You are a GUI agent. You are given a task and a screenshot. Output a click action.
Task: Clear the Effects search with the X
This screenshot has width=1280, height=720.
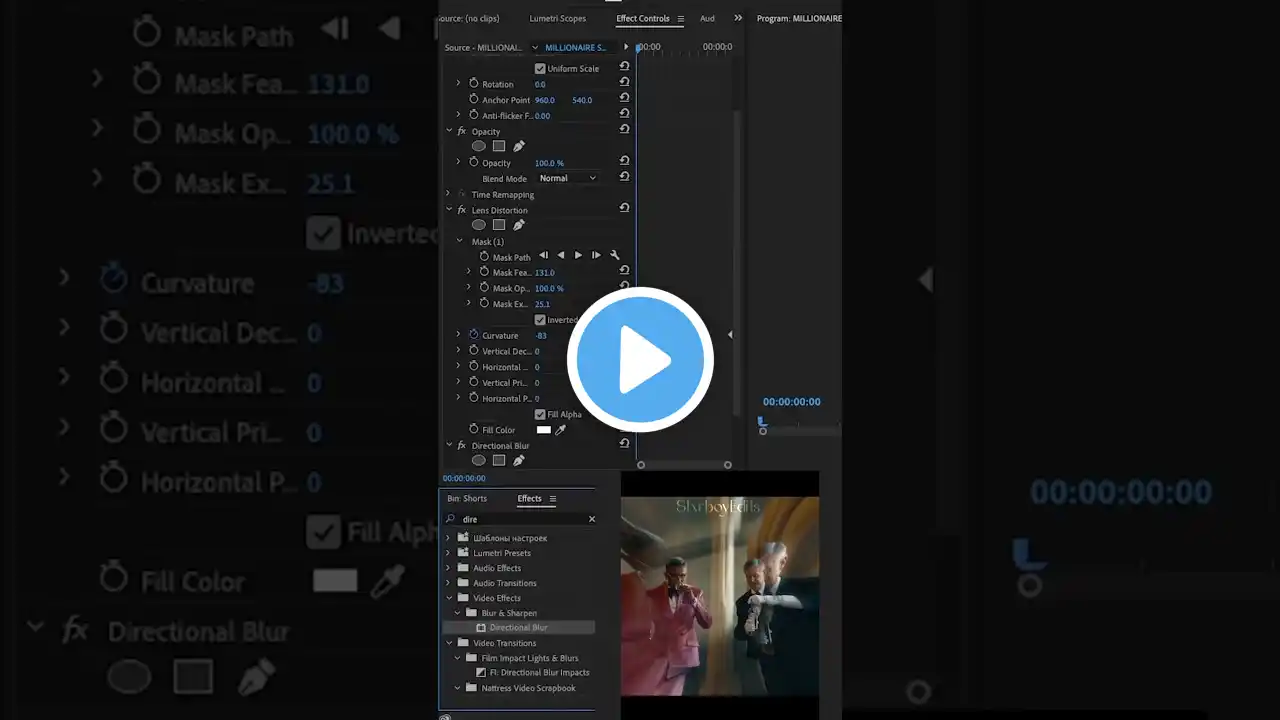pos(592,519)
